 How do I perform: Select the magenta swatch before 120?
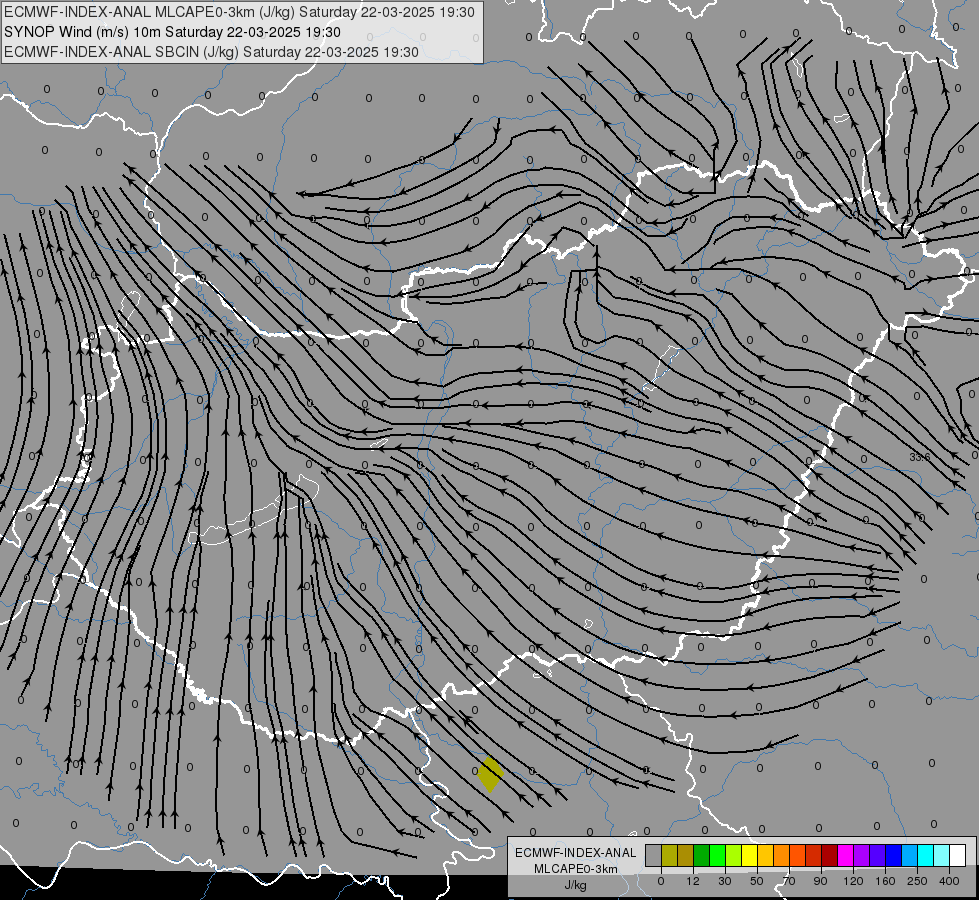pyautogui.click(x=846, y=855)
